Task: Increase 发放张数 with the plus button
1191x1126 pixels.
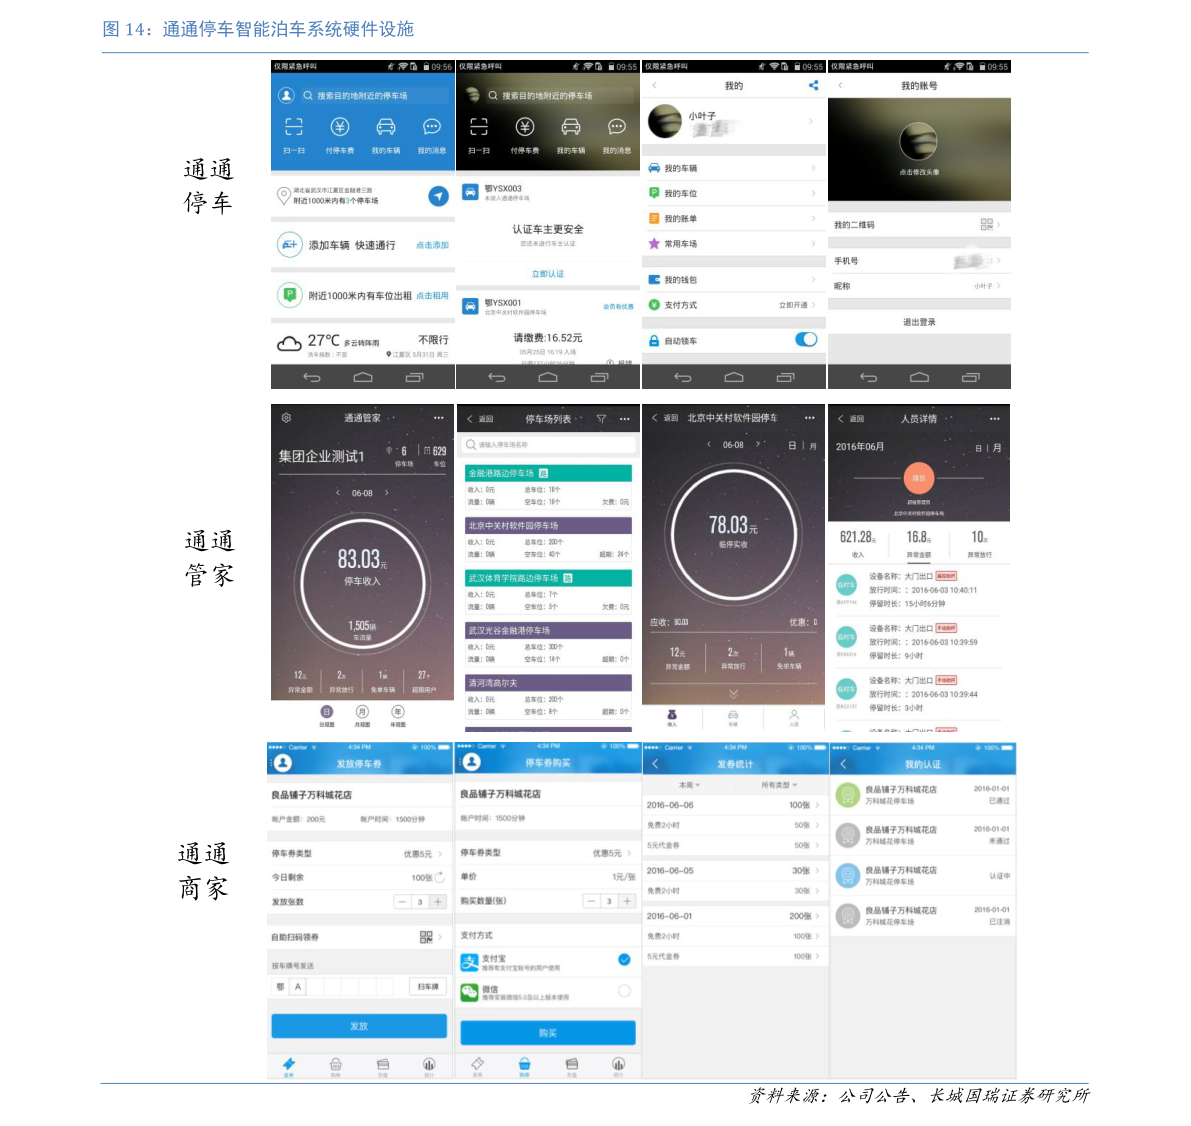Action: 438,902
